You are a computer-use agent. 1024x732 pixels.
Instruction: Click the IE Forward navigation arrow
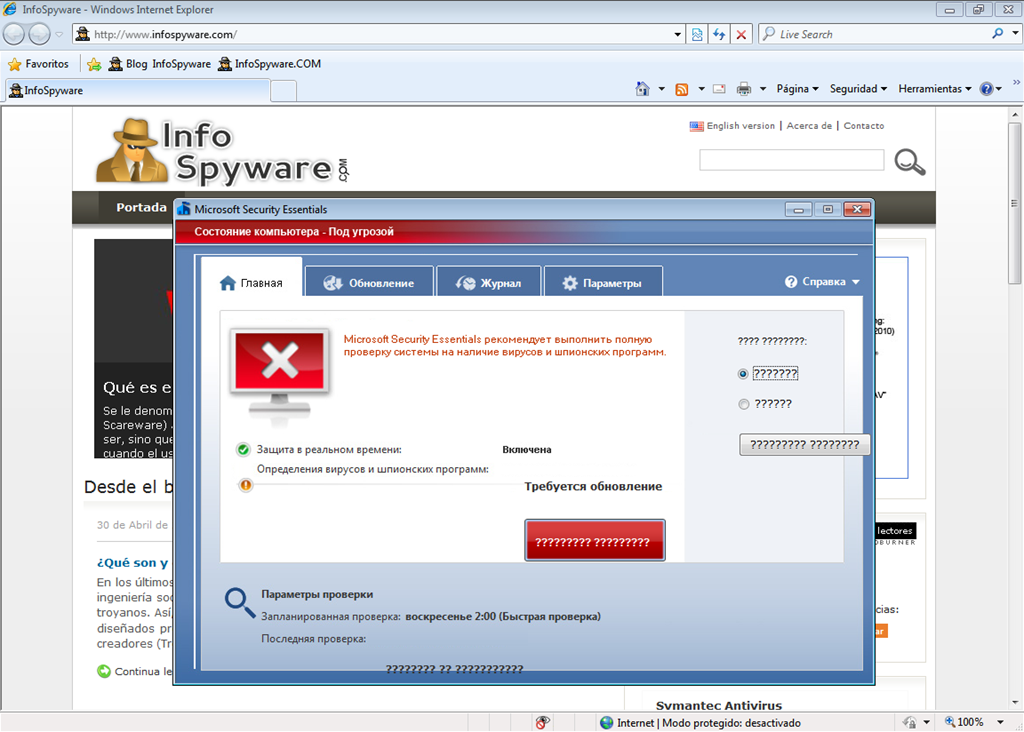point(39,34)
